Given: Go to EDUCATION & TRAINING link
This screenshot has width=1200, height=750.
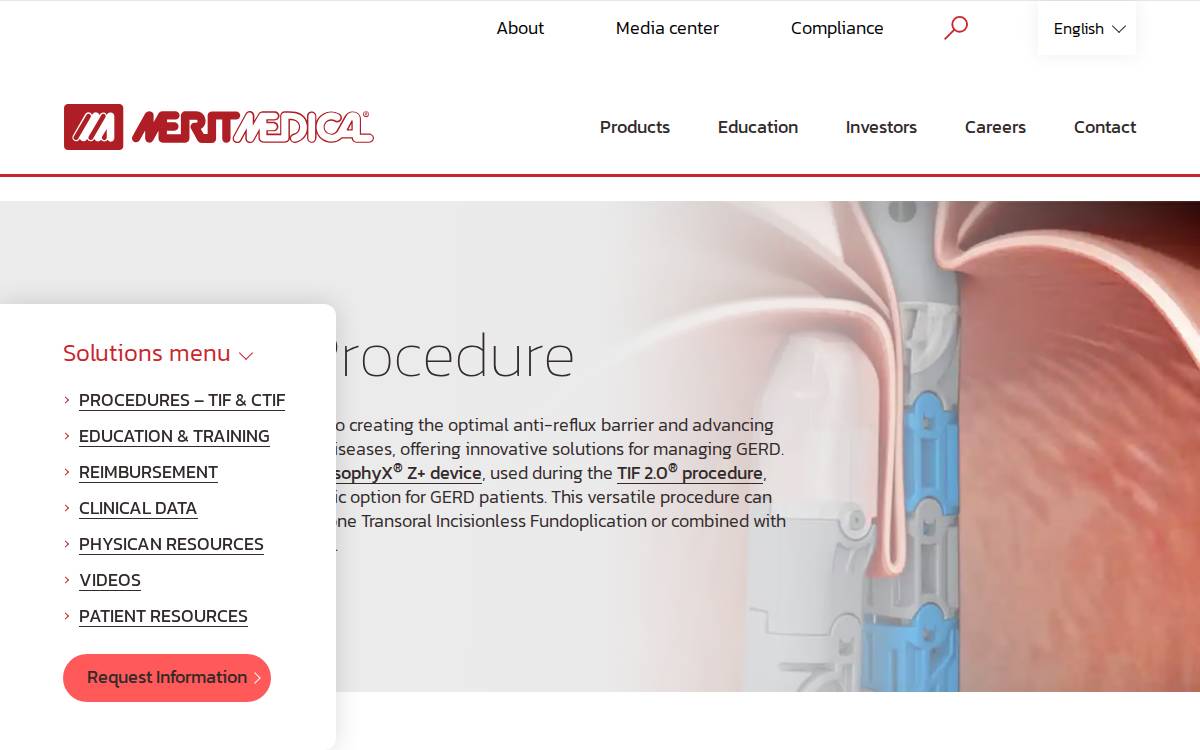Looking at the screenshot, I should pos(174,436).
